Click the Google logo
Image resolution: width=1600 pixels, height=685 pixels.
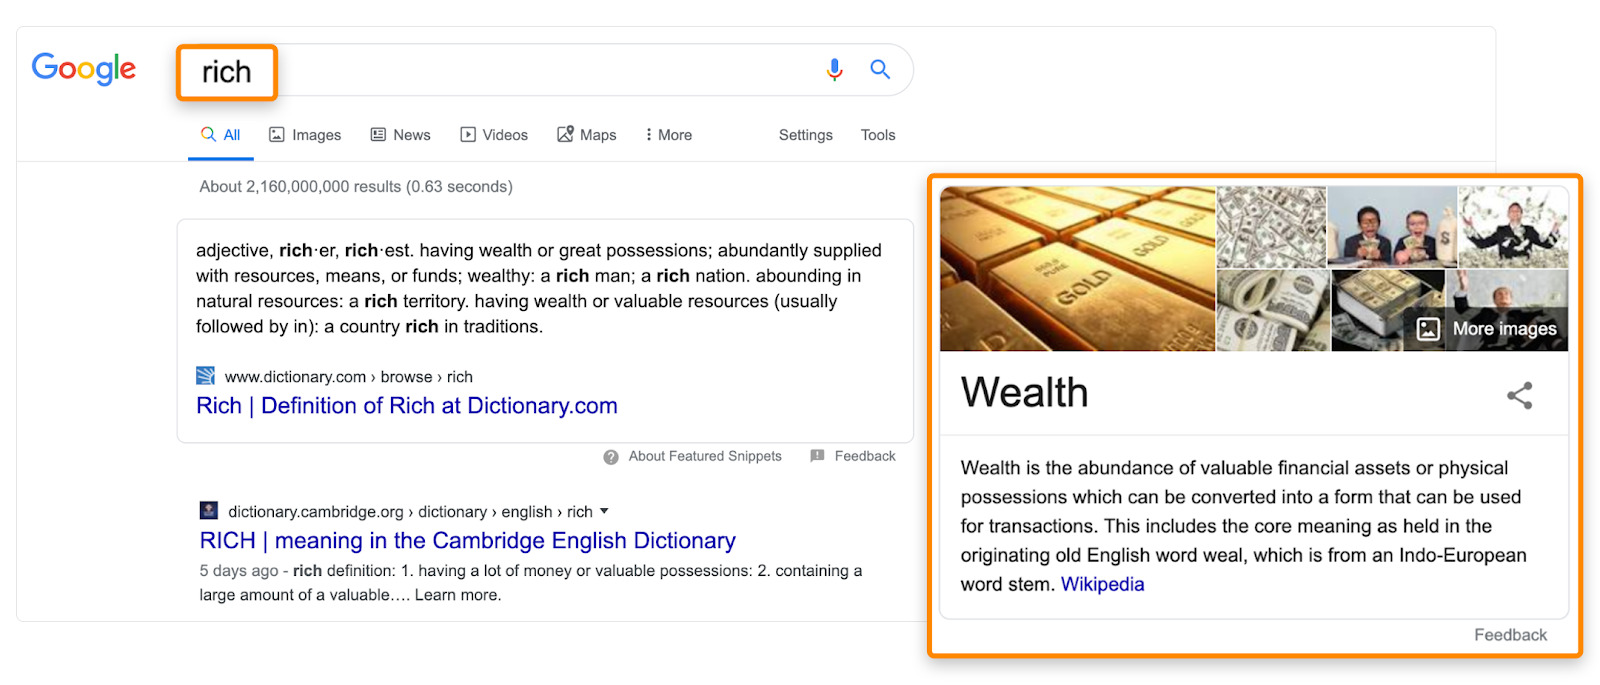click(84, 68)
